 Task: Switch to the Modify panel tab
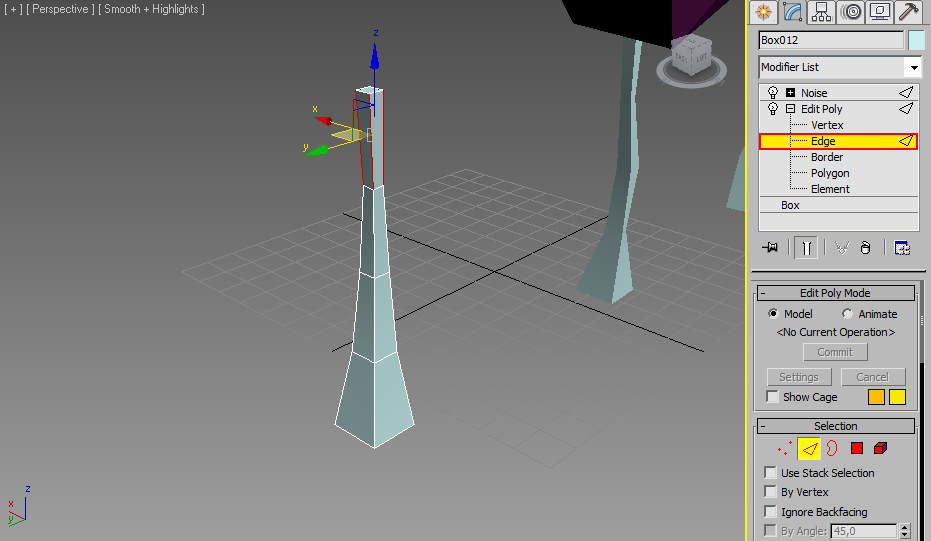click(793, 12)
